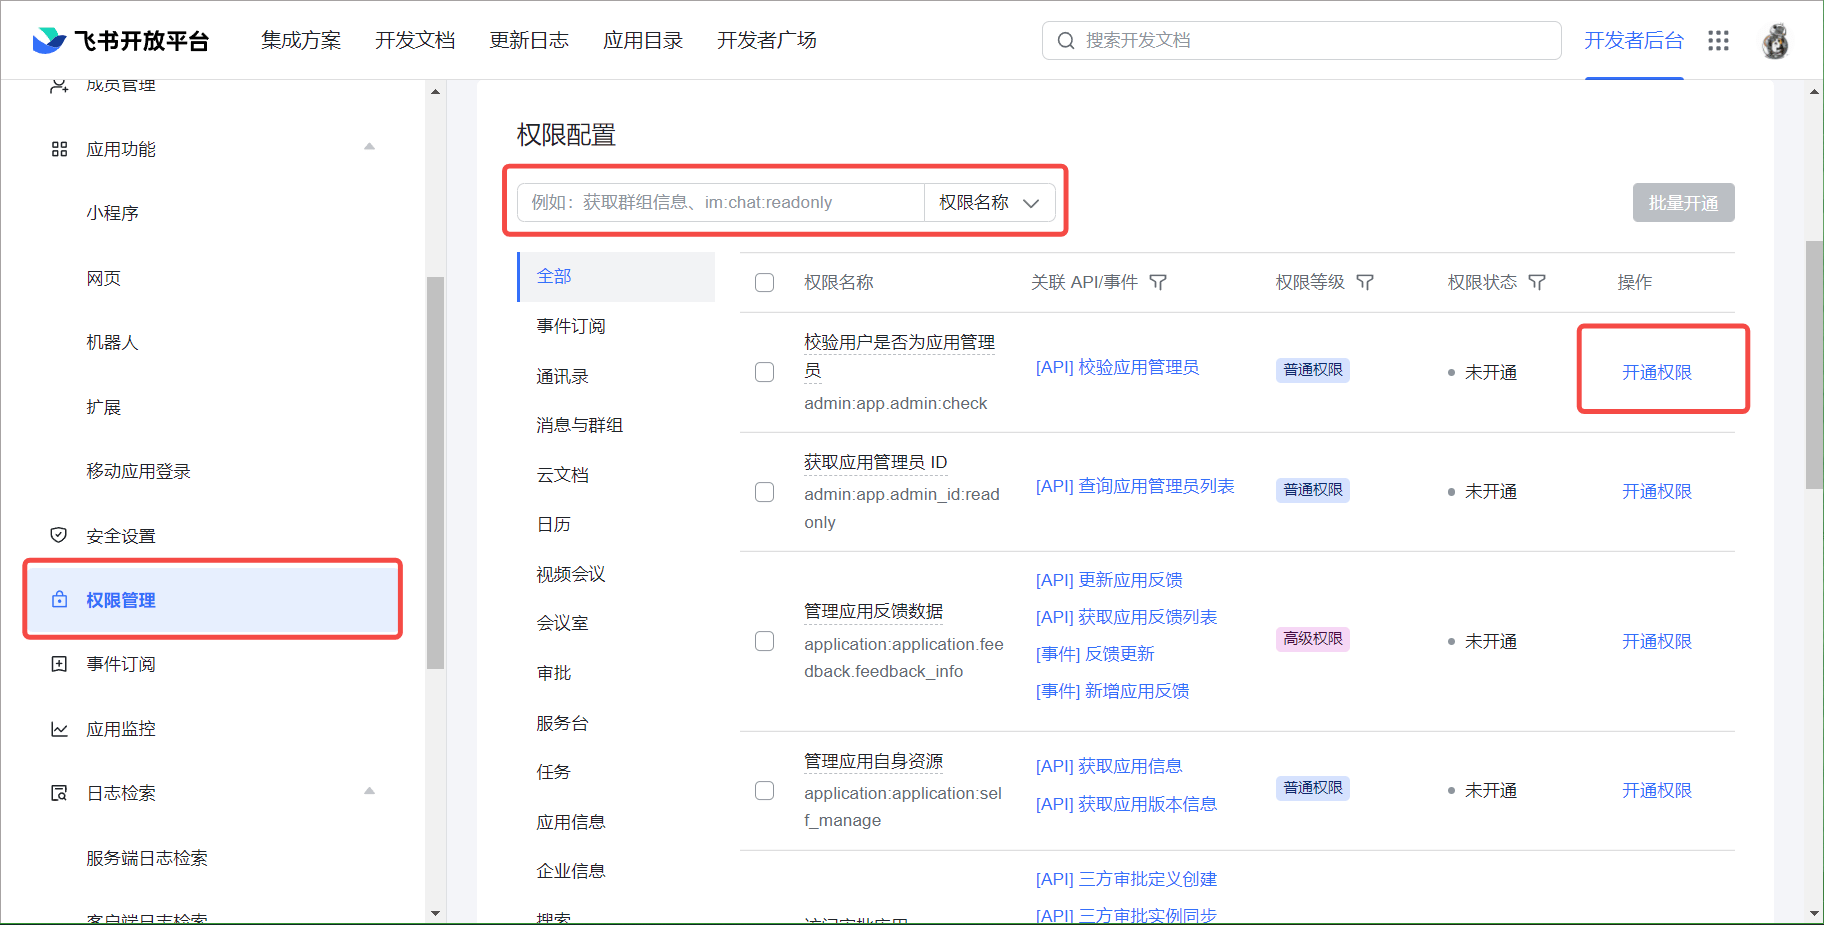The height and width of the screenshot is (925, 1824).
Task: Collapse the 日志检索 sidebar section
Action: coord(369,792)
